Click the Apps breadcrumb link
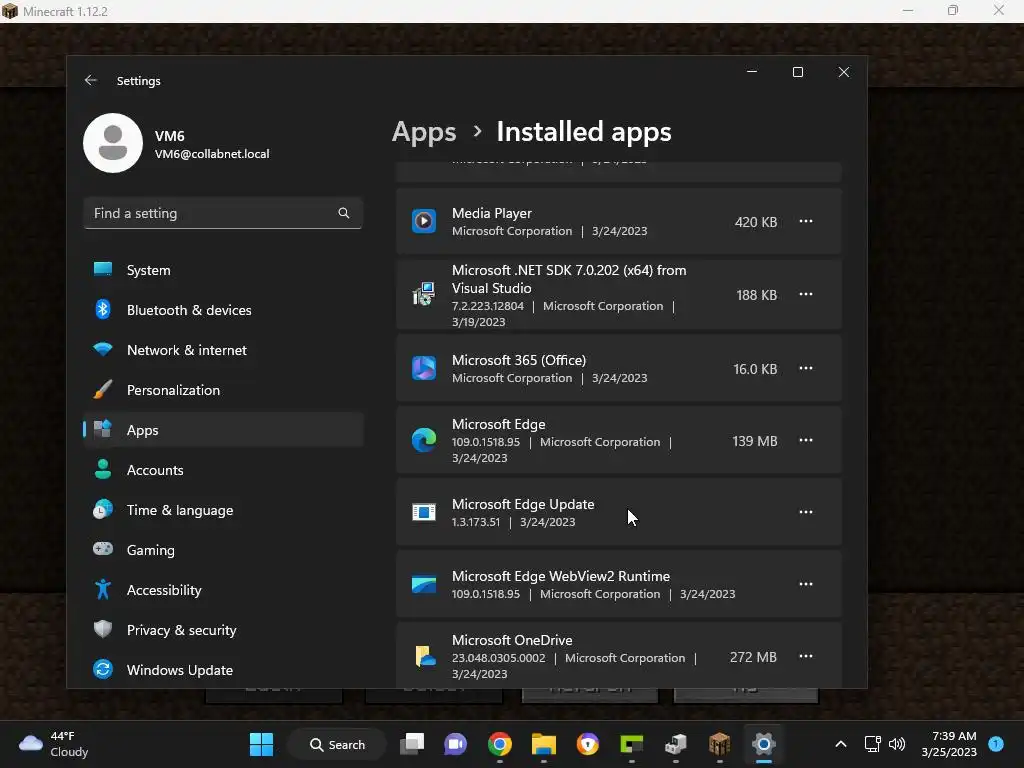The height and width of the screenshot is (768, 1024). pos(424,132)
